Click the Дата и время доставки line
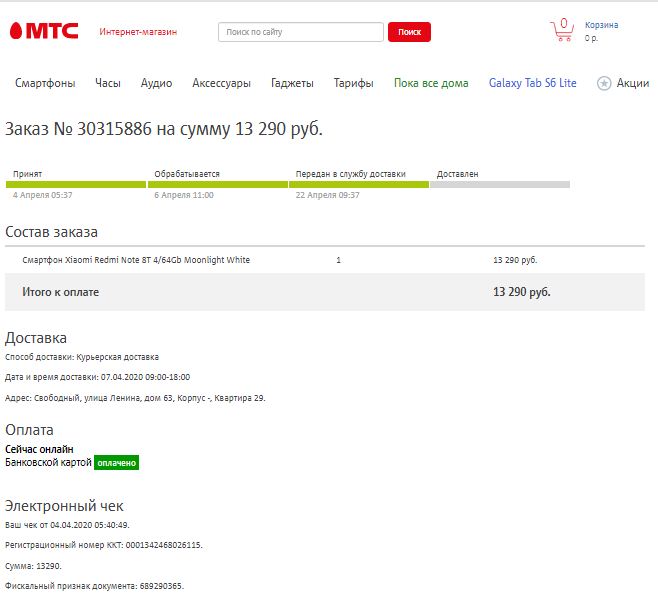The image size is (658, 601). tap(97, 377)
